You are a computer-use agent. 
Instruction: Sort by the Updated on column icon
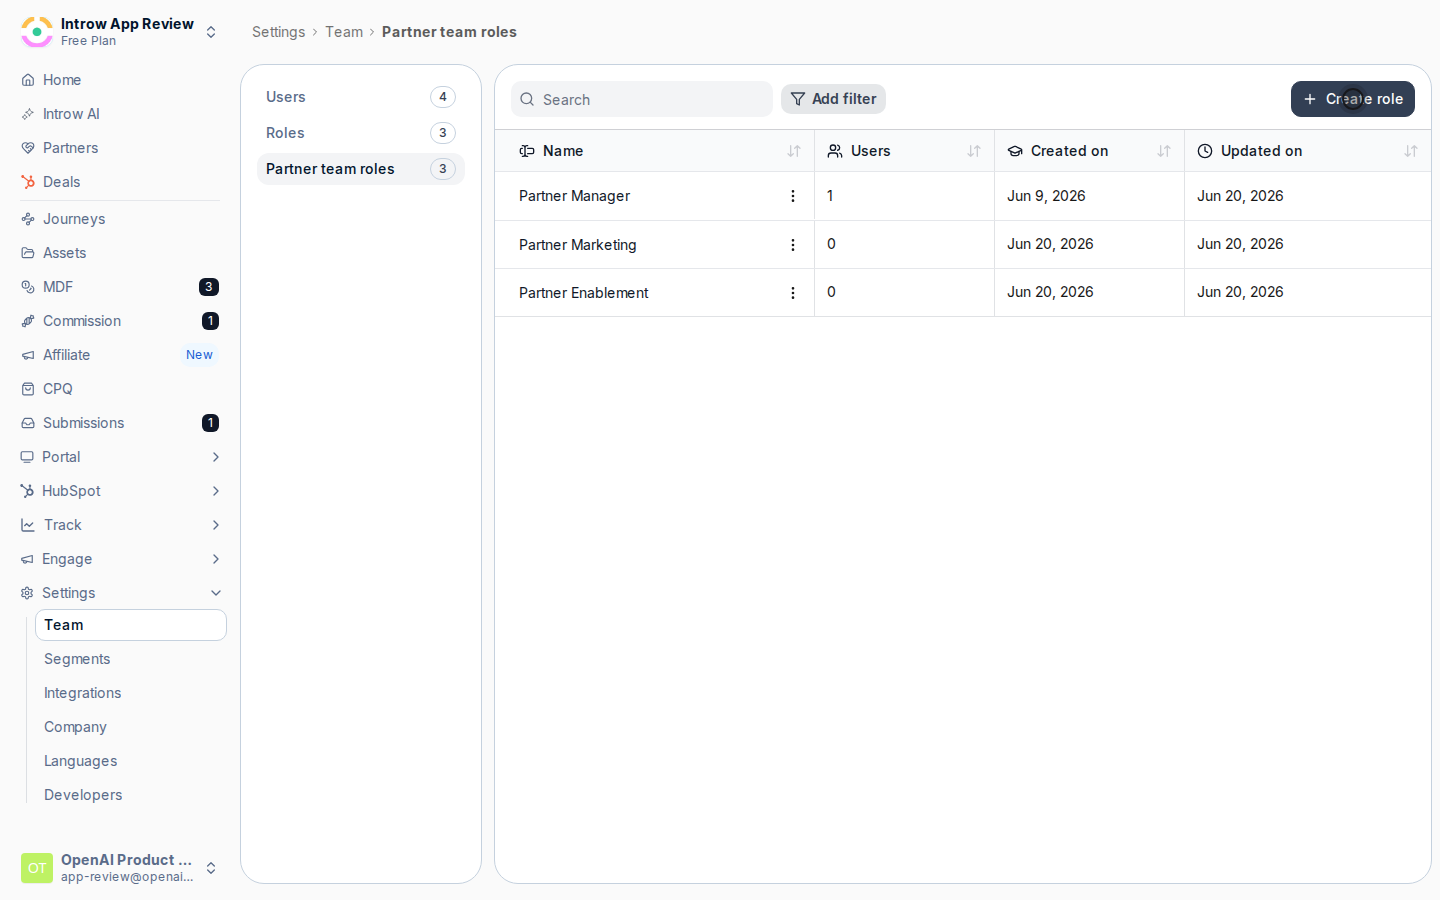pyautogui.click(x=1411, y=151)
